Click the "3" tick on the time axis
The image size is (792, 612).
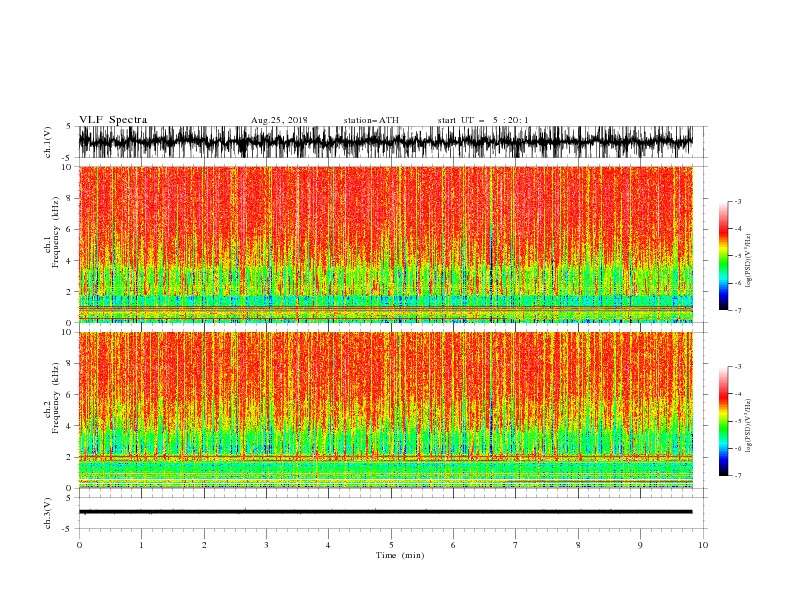(266, 545)
